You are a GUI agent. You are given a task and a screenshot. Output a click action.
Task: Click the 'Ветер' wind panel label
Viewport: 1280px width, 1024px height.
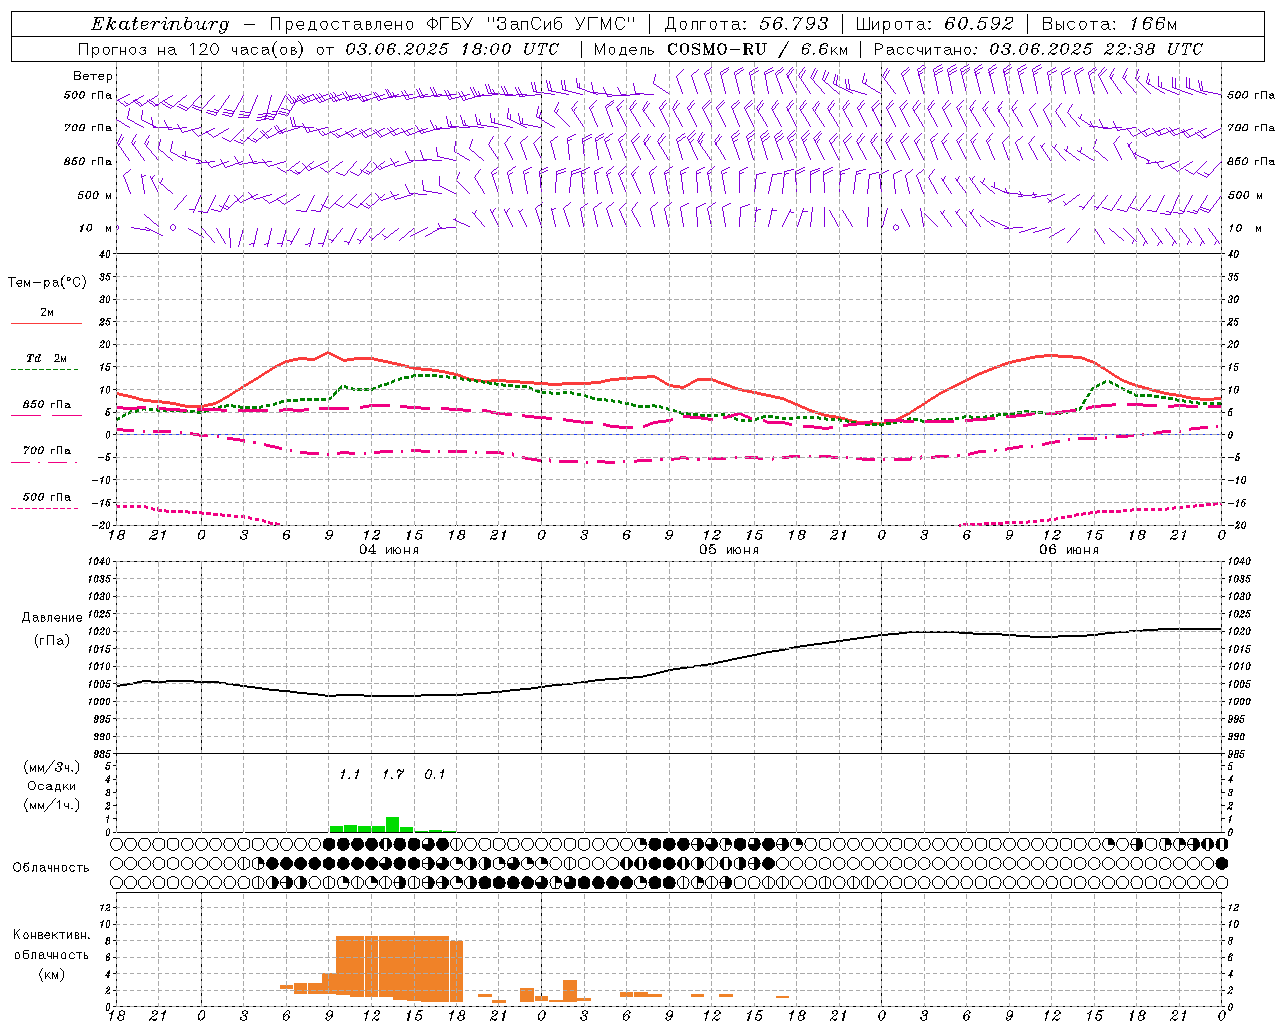pos(93,76)
